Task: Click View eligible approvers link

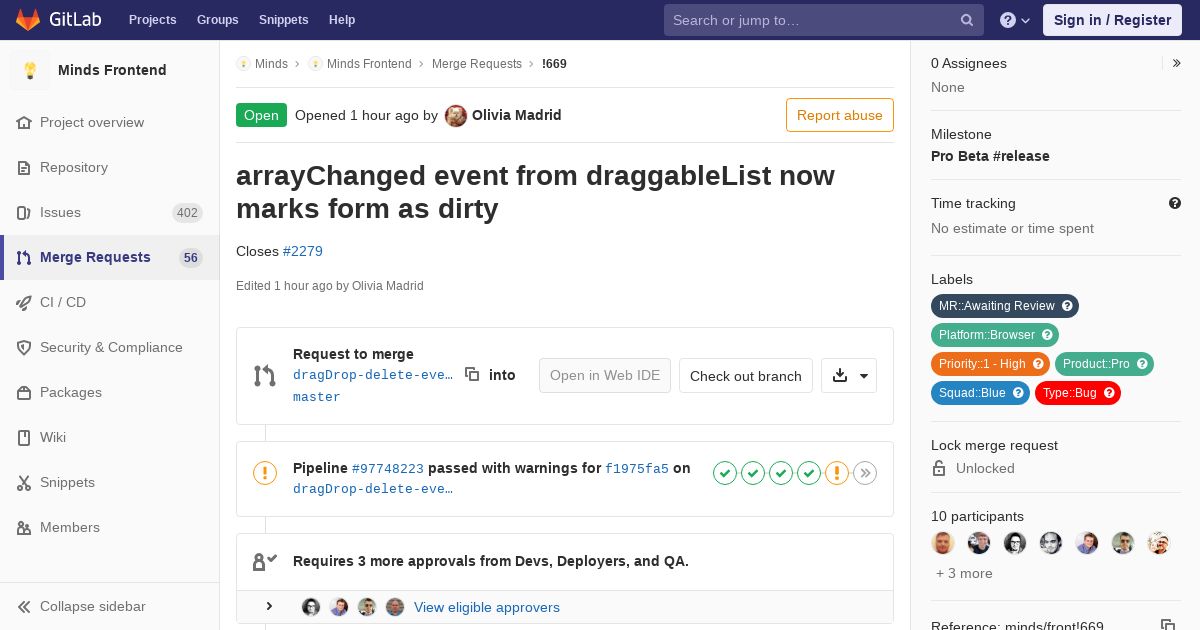Action: point(487,607)
